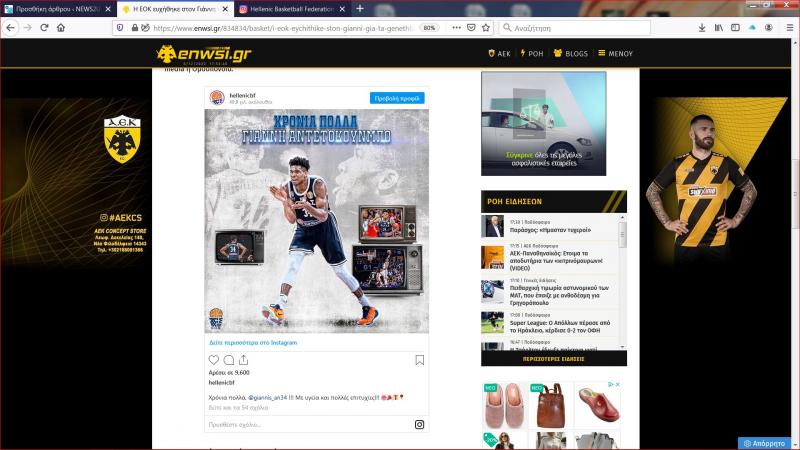
Task: Share the Instagram post
Action: [x=243, y=360]
